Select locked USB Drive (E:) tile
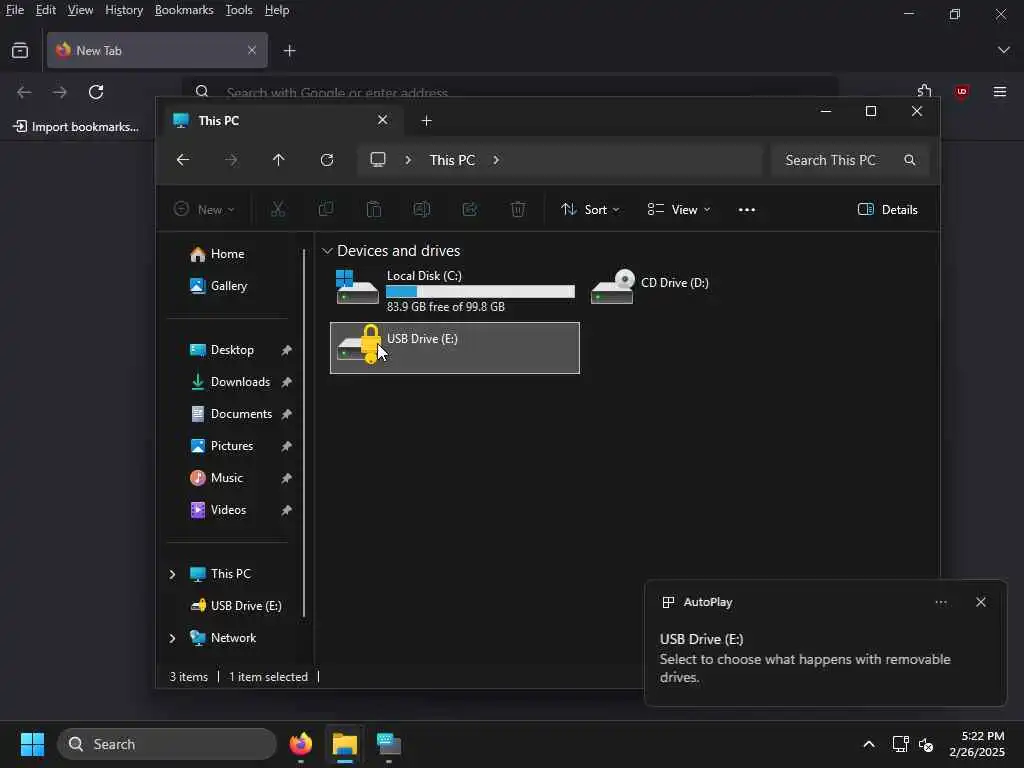 [455, 348]
